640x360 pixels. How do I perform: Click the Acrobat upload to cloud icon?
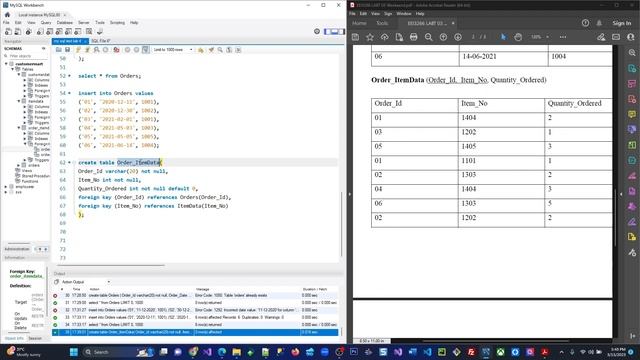tap(384, 37)
